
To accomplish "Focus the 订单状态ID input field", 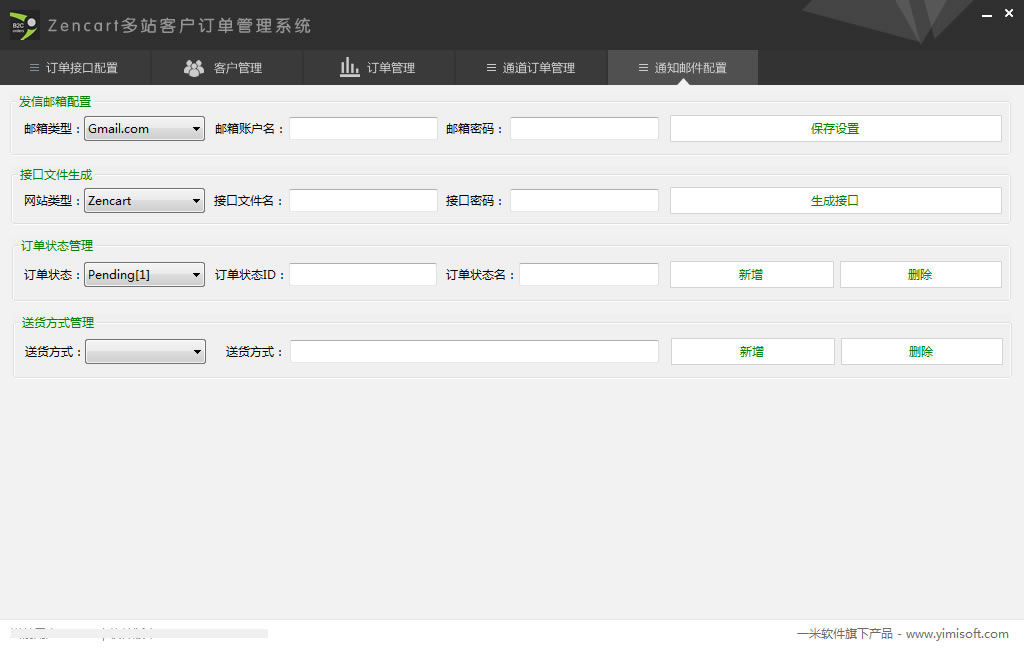I will click(363, 274).
